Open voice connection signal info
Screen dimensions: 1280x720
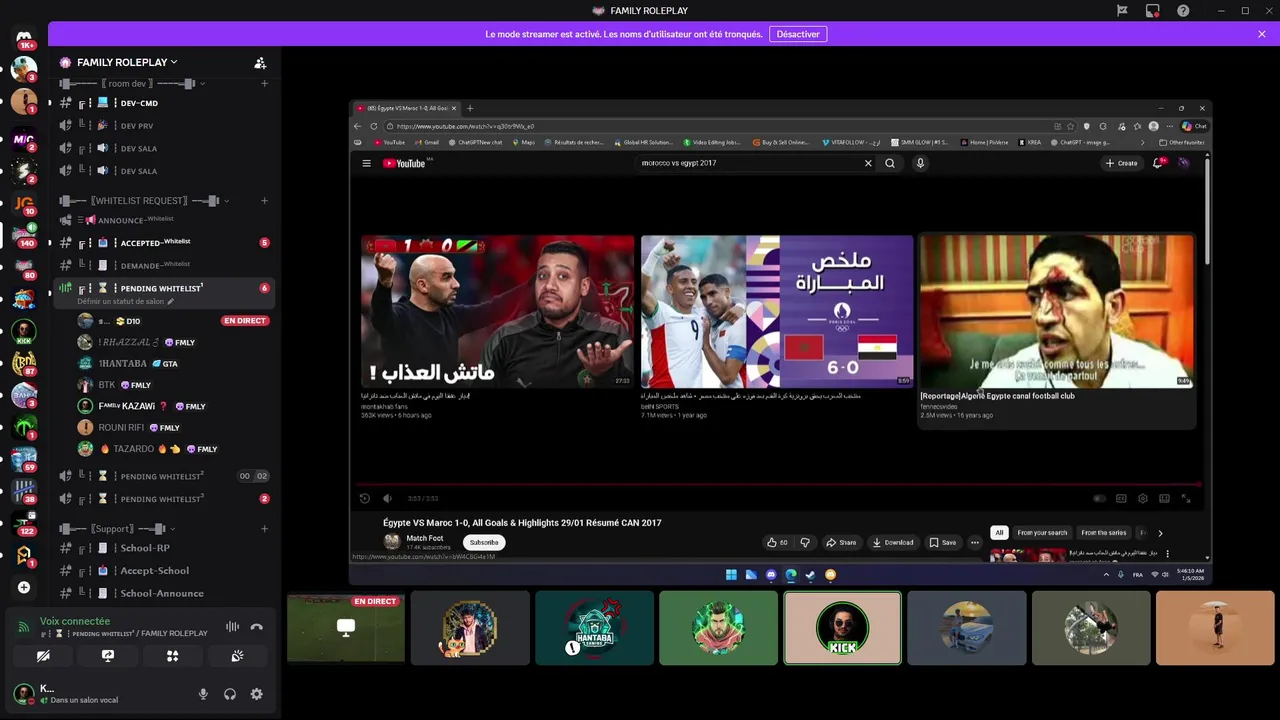pos(24,627)
